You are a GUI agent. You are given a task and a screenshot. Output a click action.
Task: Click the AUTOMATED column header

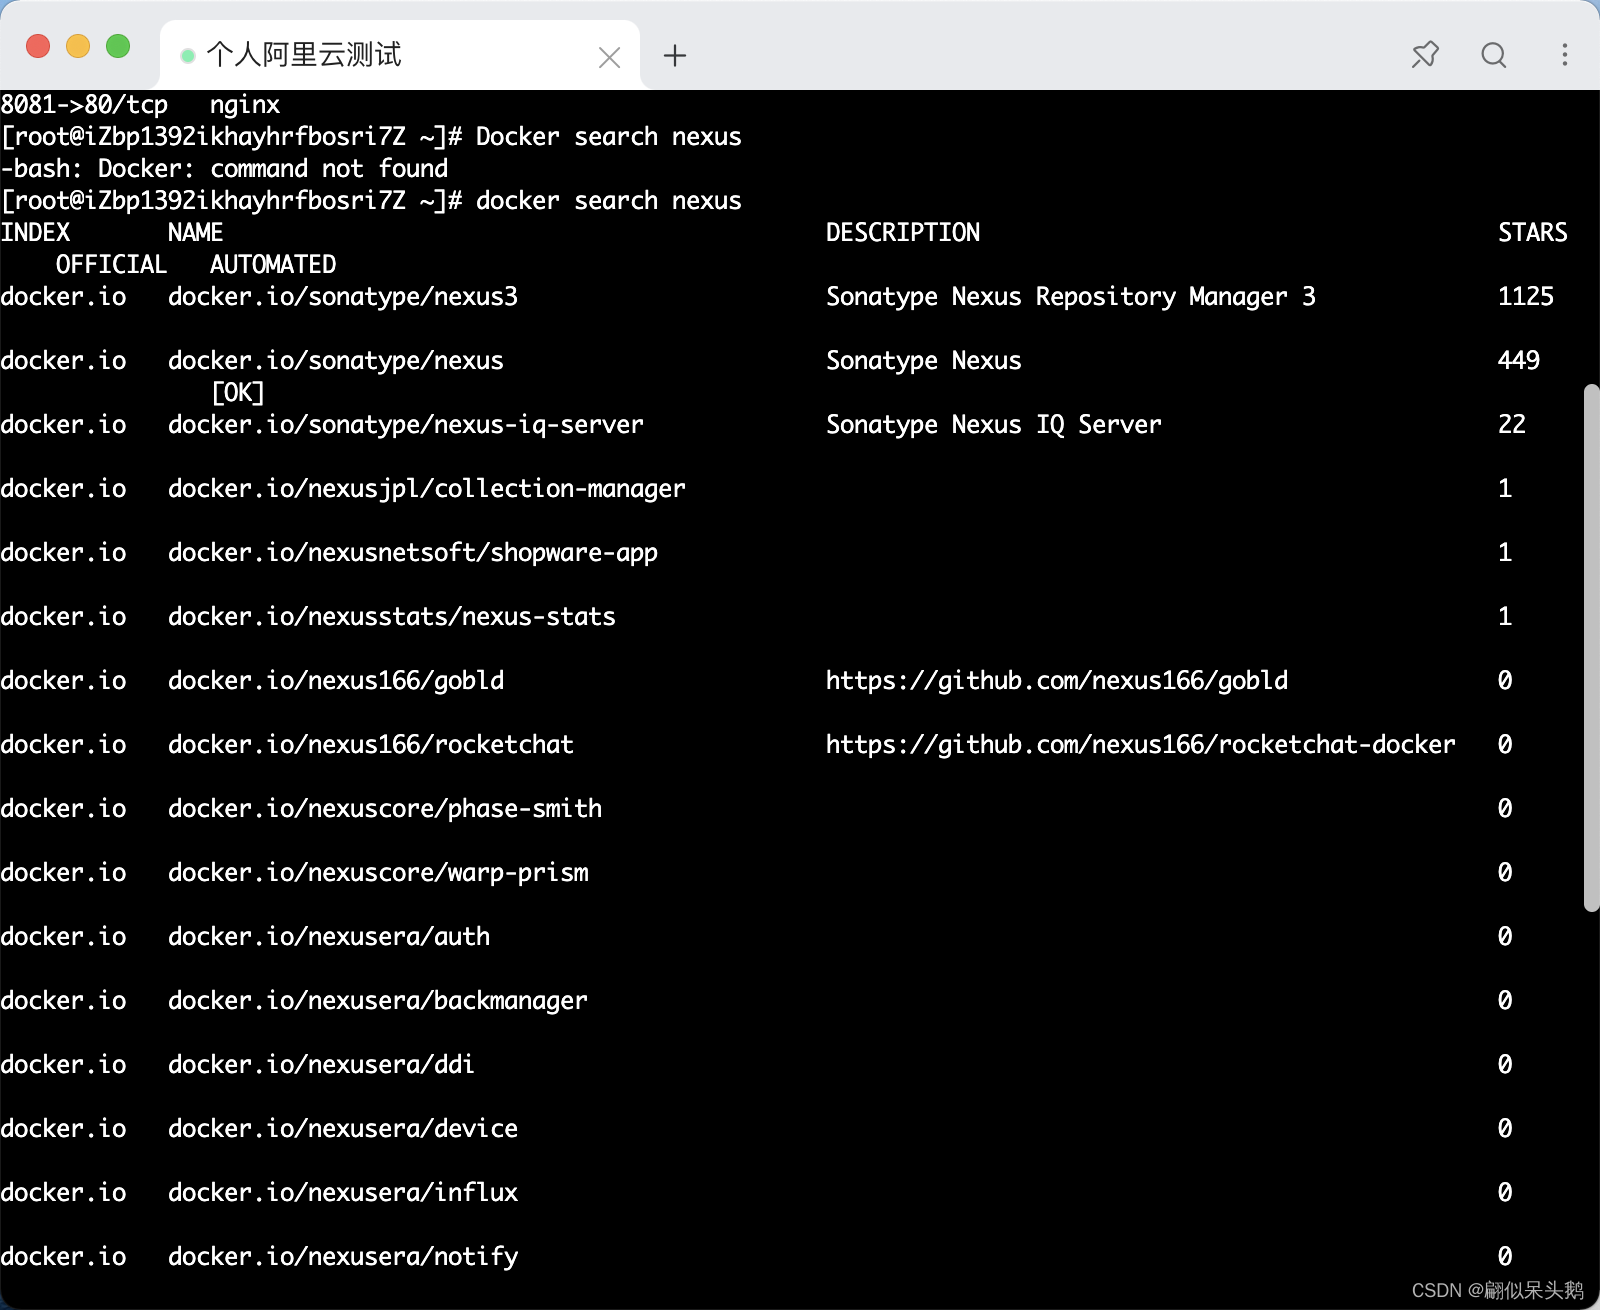pos(273,265)
